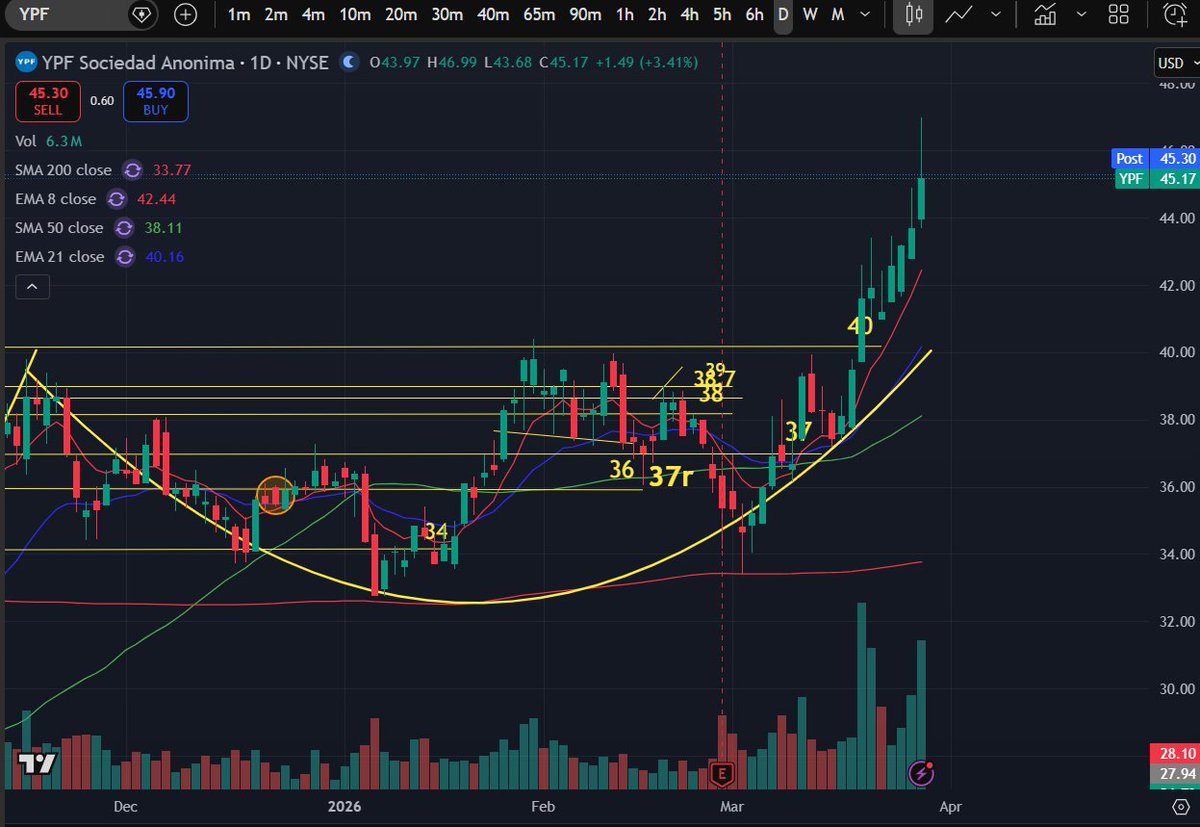Select the orange circle drawing on the chart
The image size is (1200, 827).
pos(276,495)
